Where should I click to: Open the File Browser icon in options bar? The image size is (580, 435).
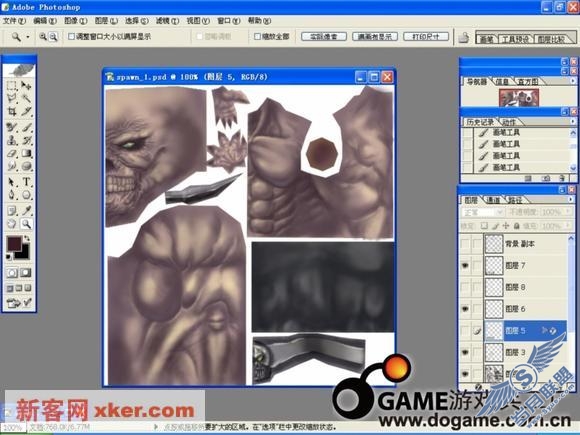tap(464, 37)
